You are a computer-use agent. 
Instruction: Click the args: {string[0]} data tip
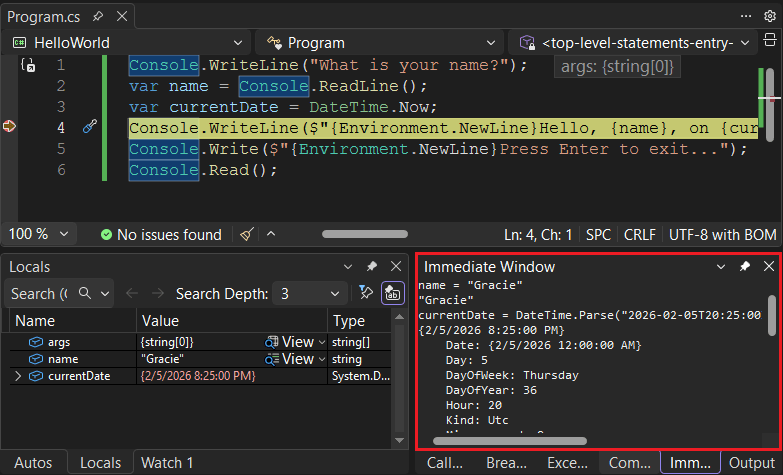click(617, 66)
